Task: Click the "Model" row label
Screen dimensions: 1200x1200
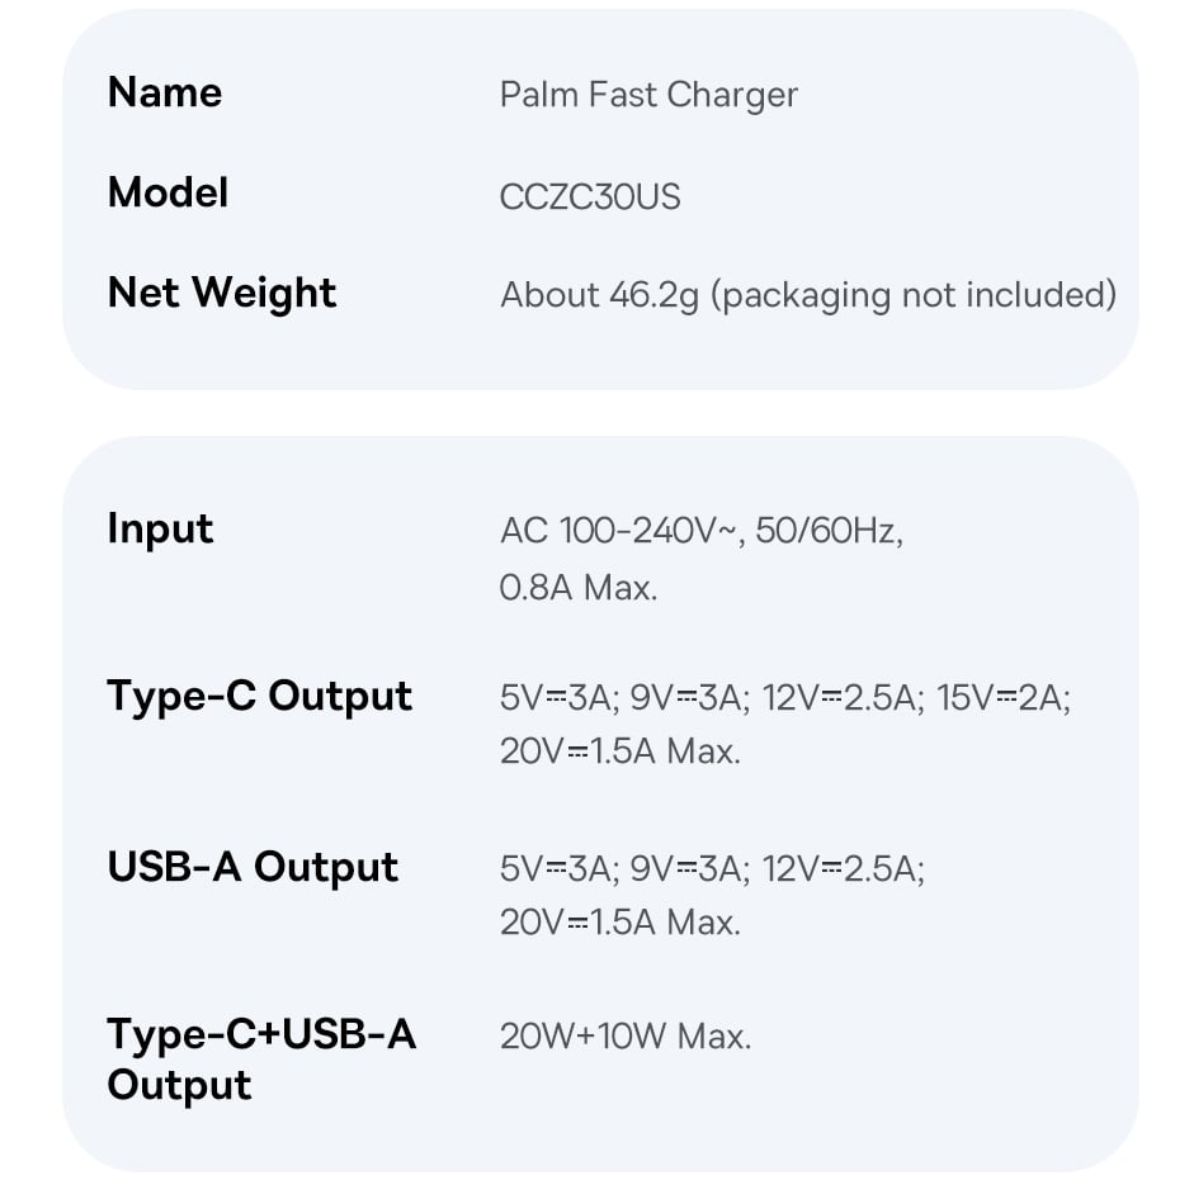Action: [168, 193]
